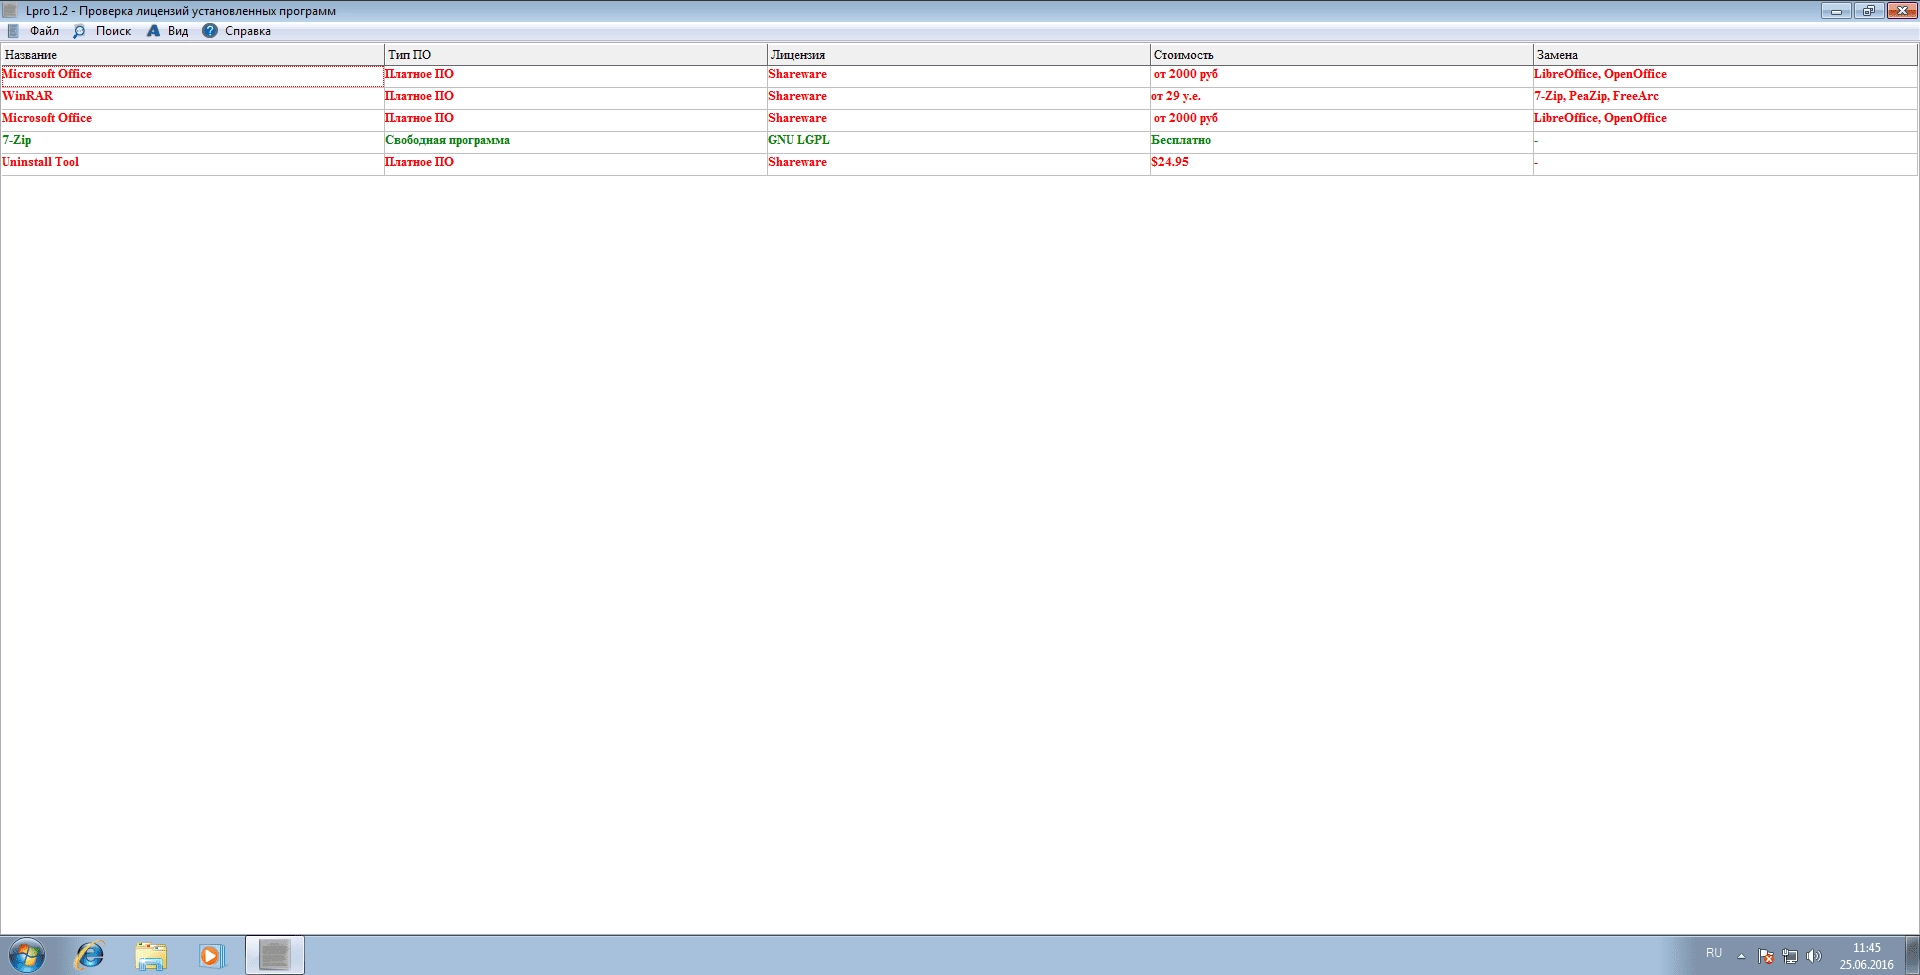
Task: Click the RU language indicator
Action: [x=1714, y=953]
